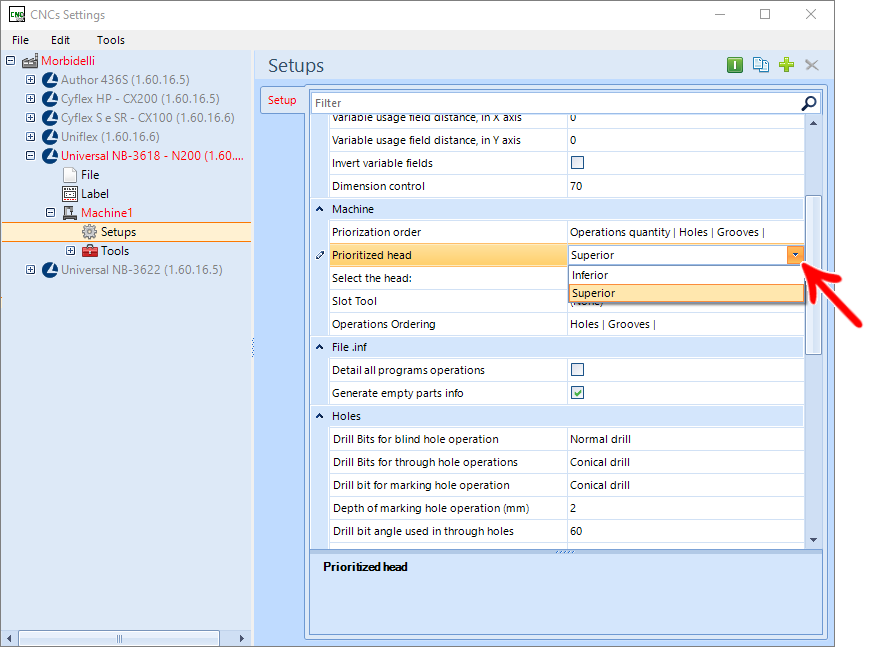Enable Detail all programs operations checkbox
Viewport: 874px width, 647px height.
(577, 369)
